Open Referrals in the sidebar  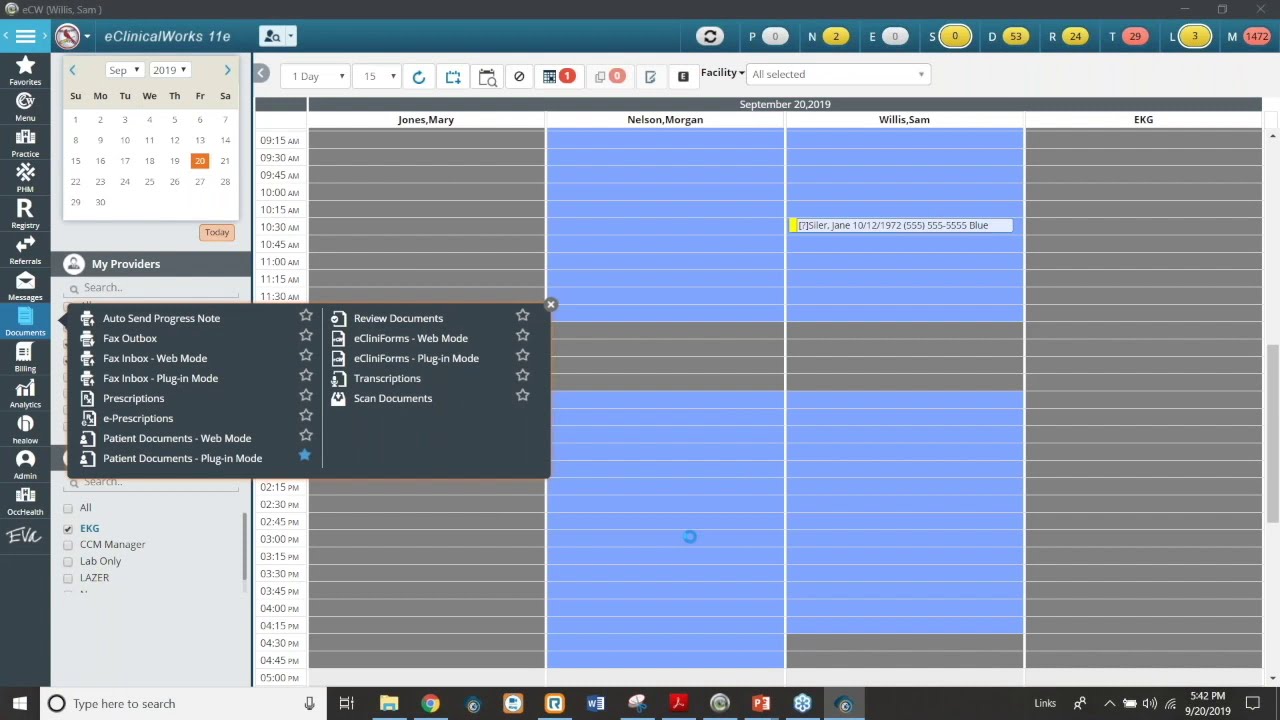click(x=25, y=251)
